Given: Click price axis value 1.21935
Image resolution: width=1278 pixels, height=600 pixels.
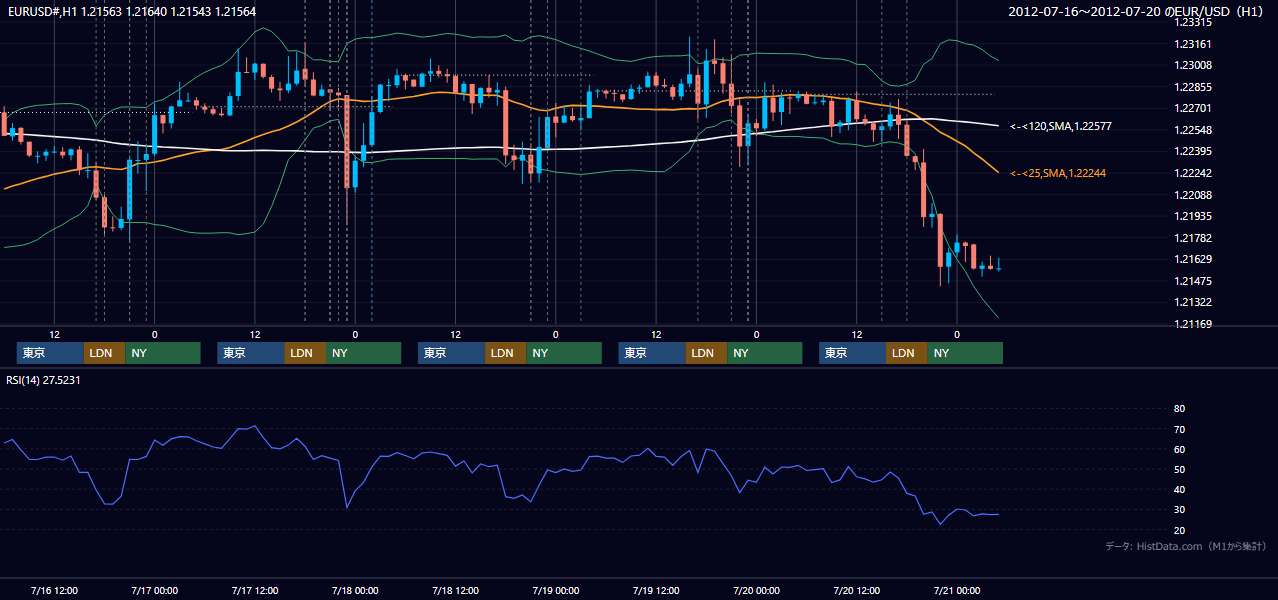Looking at the screenshot, I should pos(1193,216).
